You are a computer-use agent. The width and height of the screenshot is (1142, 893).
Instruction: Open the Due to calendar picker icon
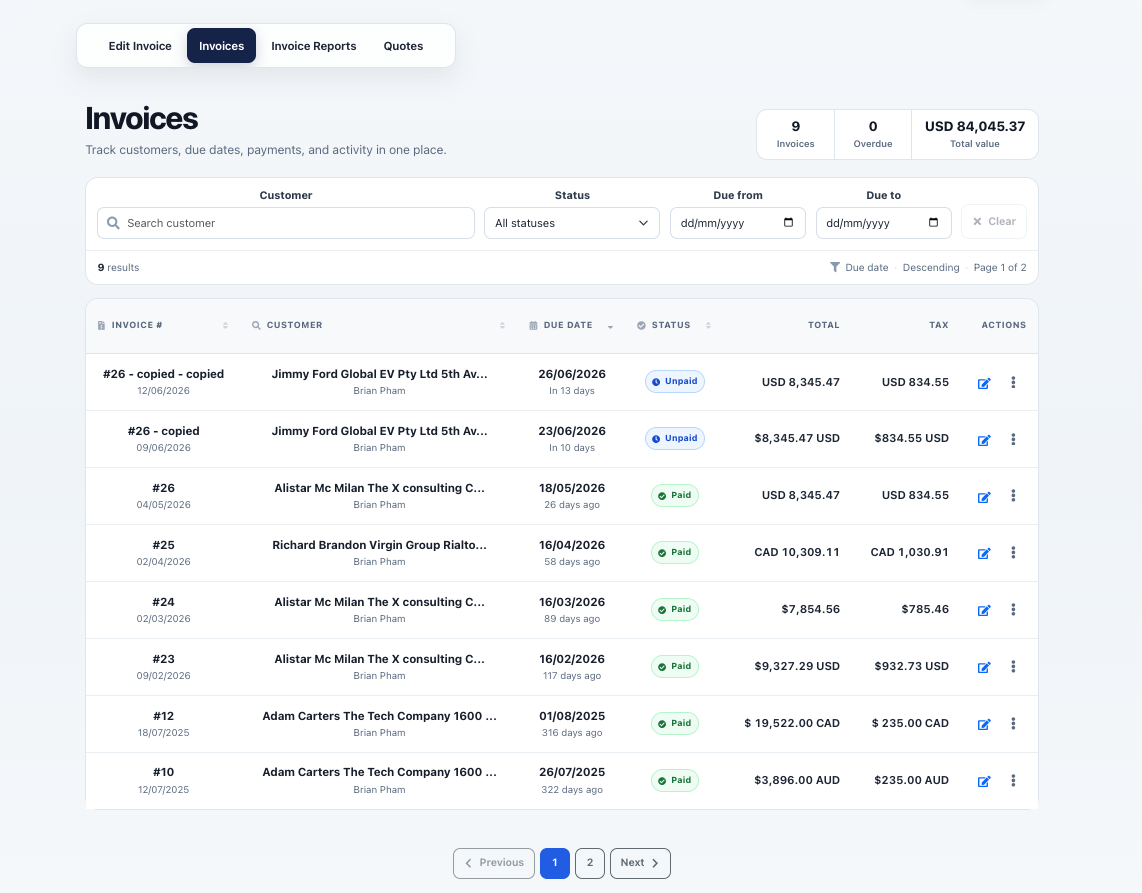(x=934, y=222)
